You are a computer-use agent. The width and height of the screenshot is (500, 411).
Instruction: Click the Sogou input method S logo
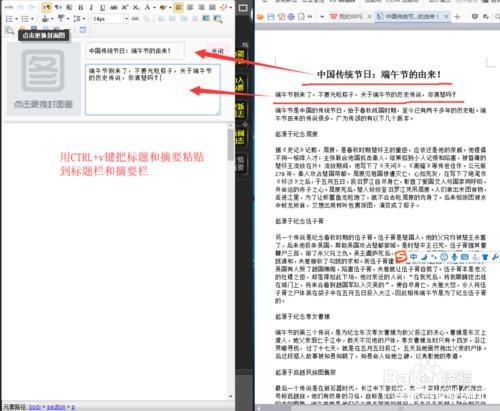401,256
